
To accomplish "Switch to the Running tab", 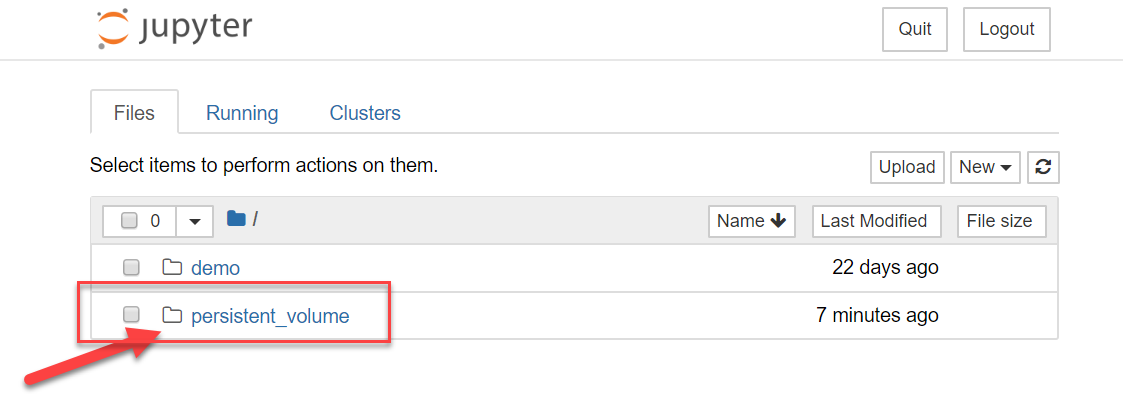I will [x=242, y=113].
